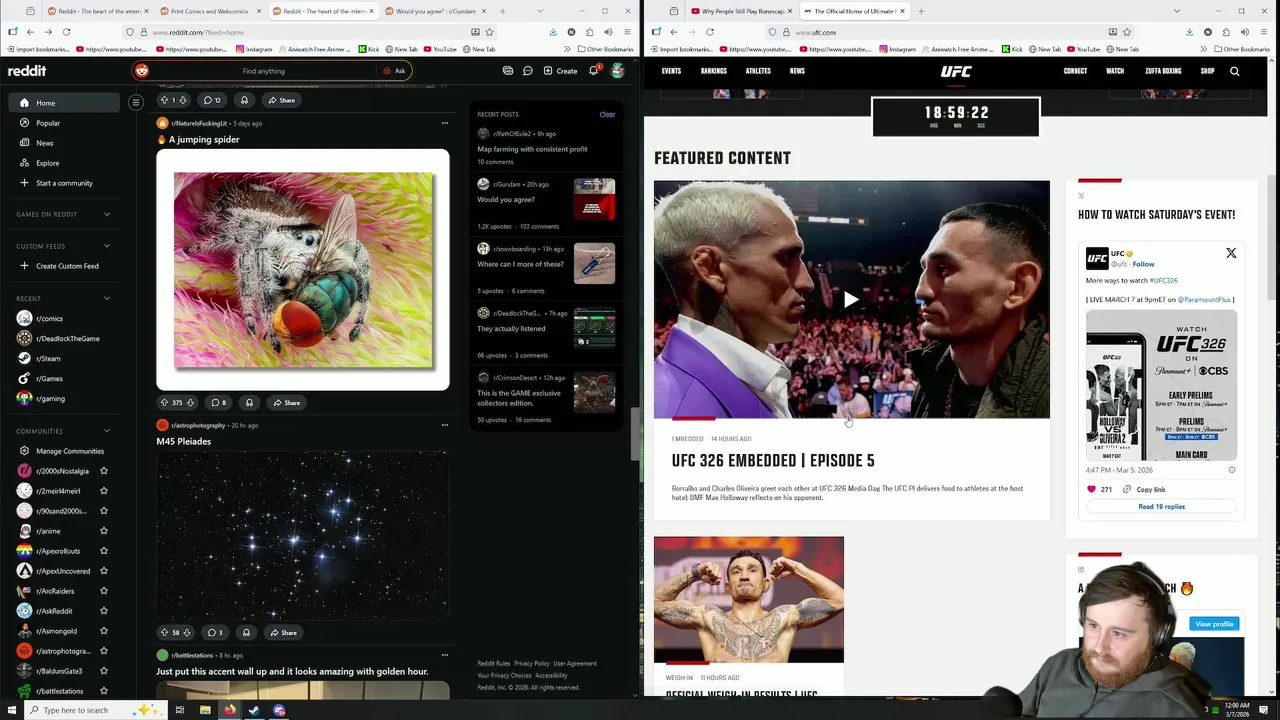Switch to Would you agree r/Gundam tab

434,11
